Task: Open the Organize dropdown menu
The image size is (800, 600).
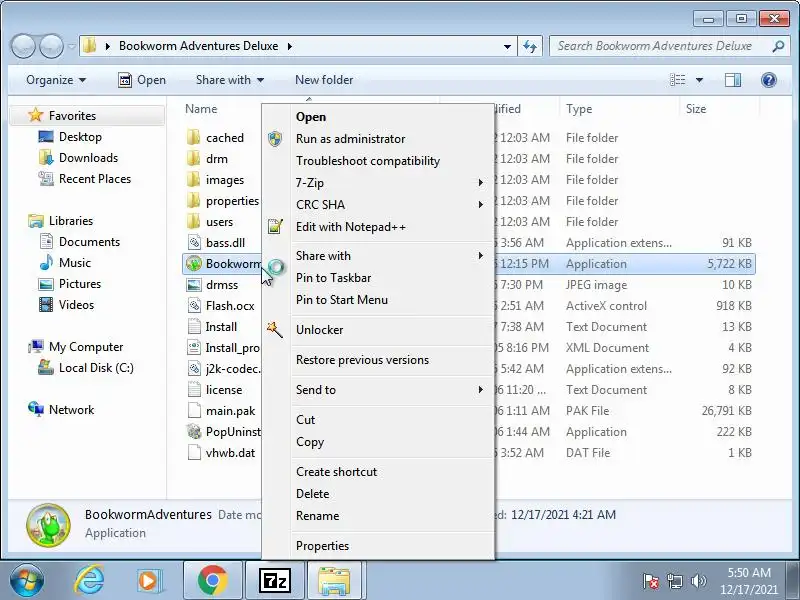Action: point(56,80)
